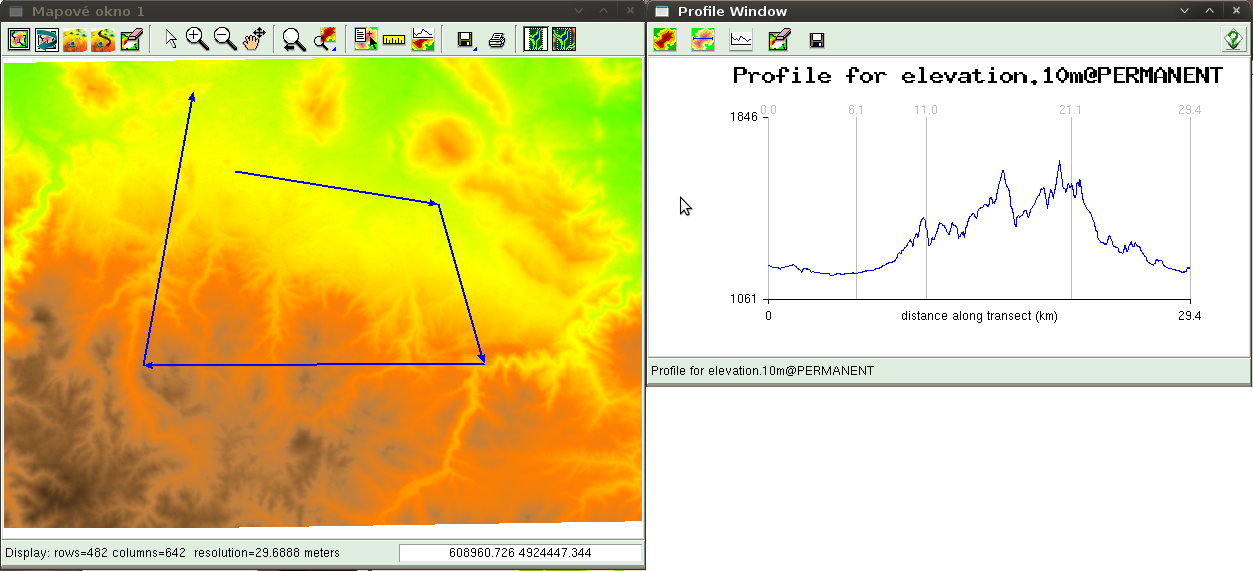Click the 'Display: rows=482 columns=642' status text
The height and width of the screenshot is (571, 1253).
(97, 553)
